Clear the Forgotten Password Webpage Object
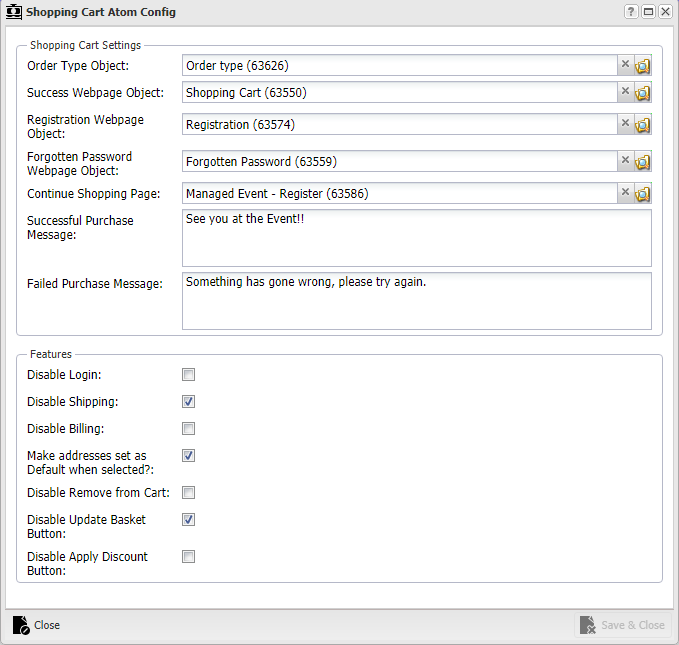This screenshot has height=645, width=679. (625, 161)
